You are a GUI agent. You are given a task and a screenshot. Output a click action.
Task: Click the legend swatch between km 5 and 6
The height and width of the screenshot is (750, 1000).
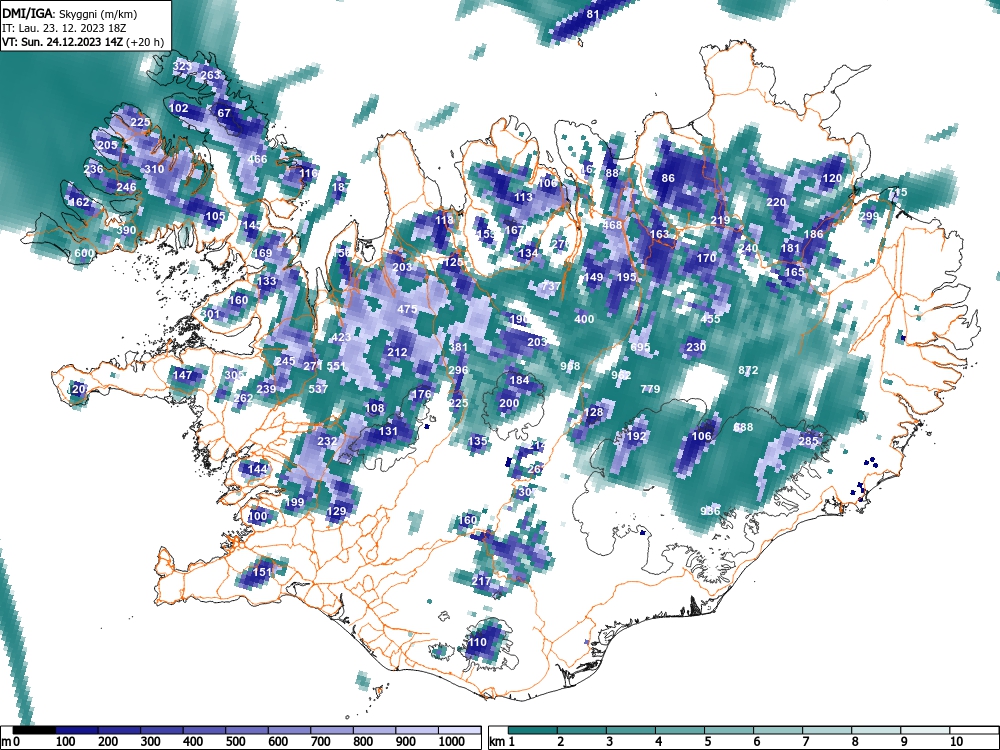pos(729,730)
